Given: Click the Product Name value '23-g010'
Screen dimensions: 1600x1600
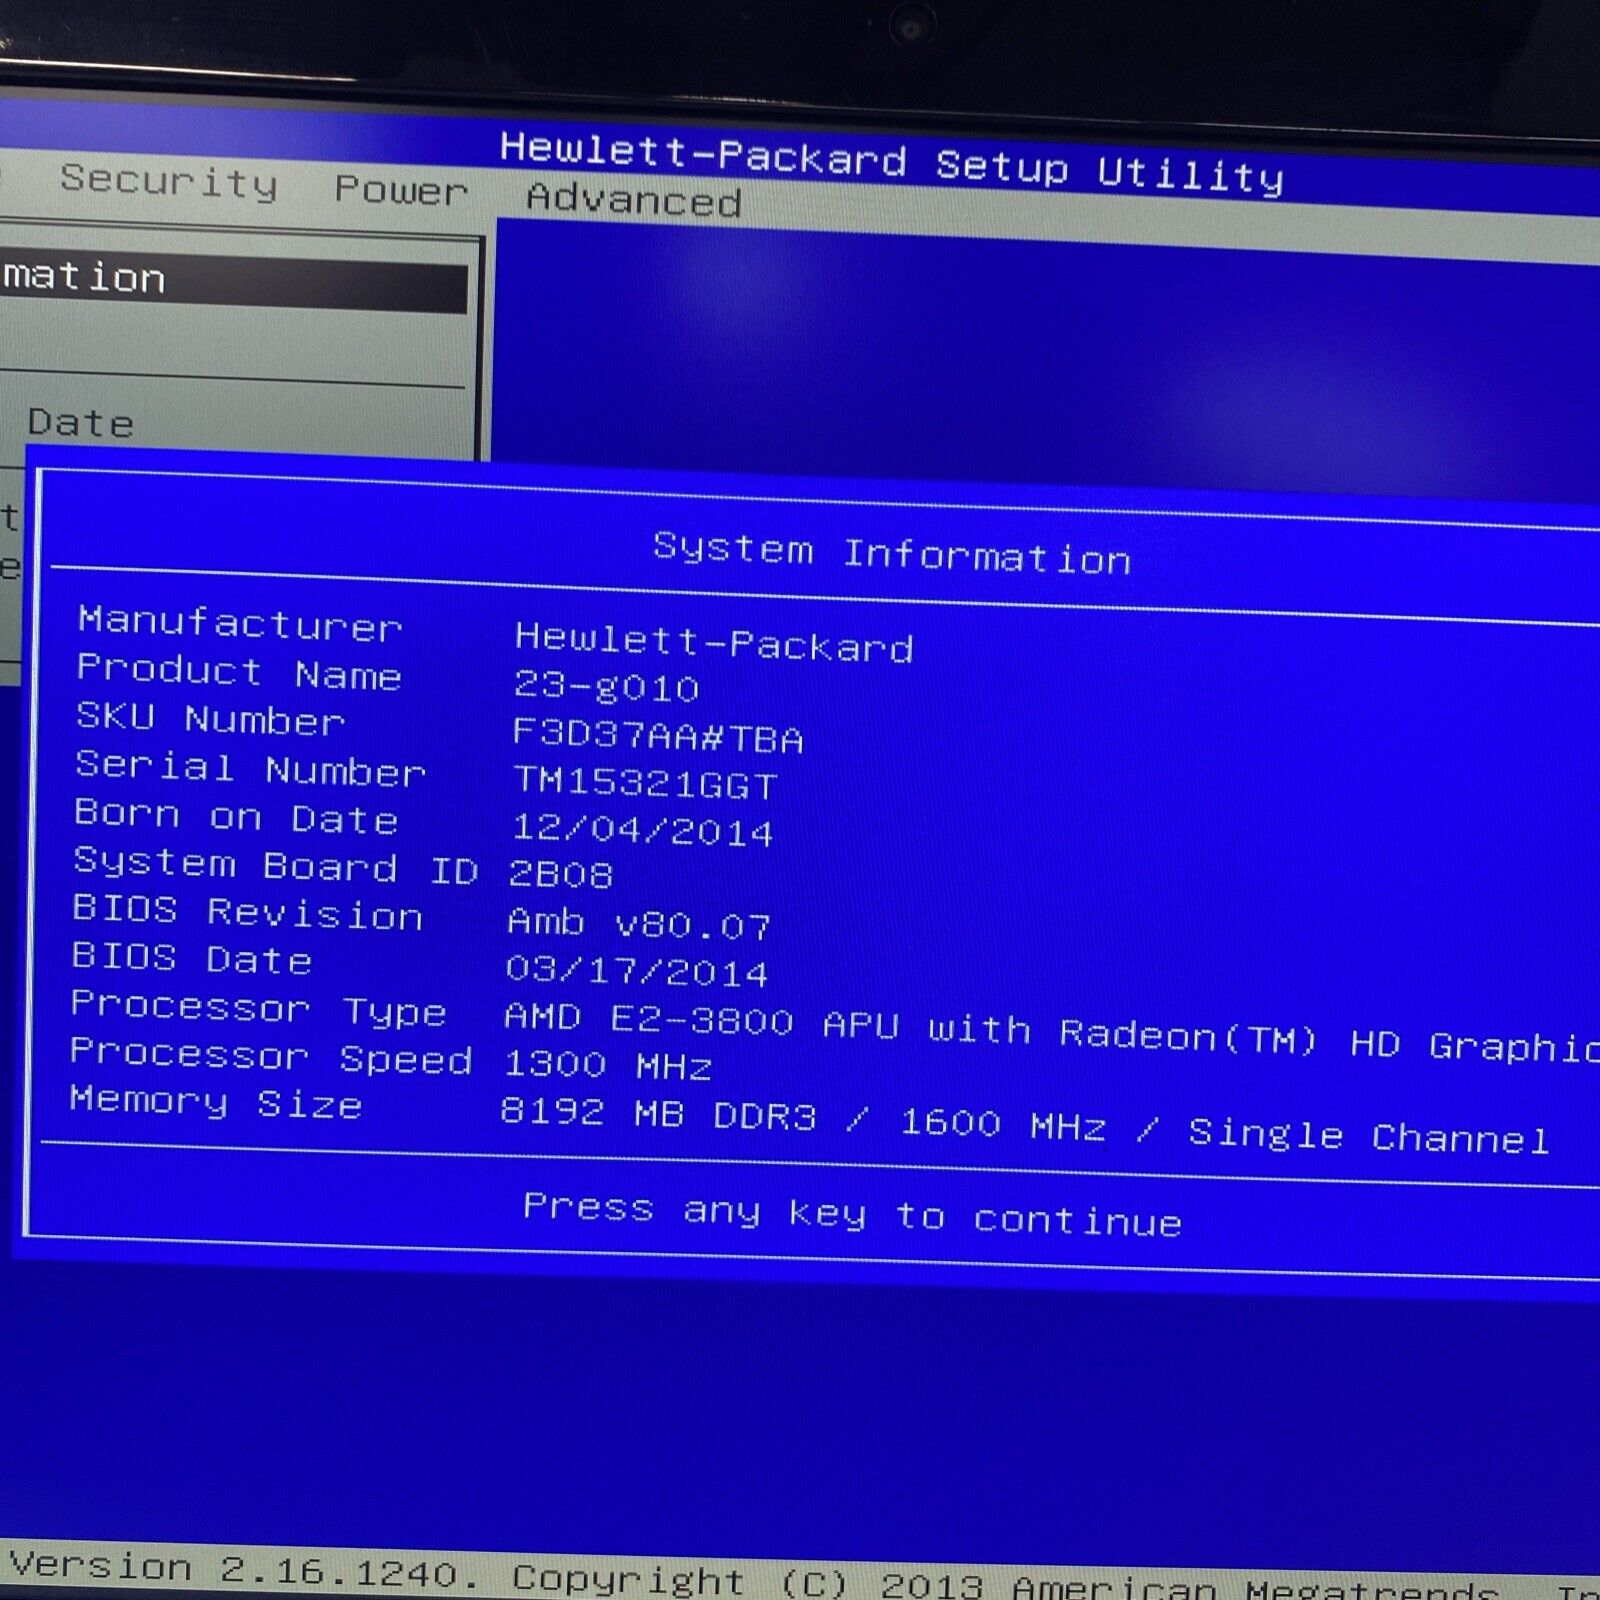Looking at the screenshot, I should (x=606, y=686).
